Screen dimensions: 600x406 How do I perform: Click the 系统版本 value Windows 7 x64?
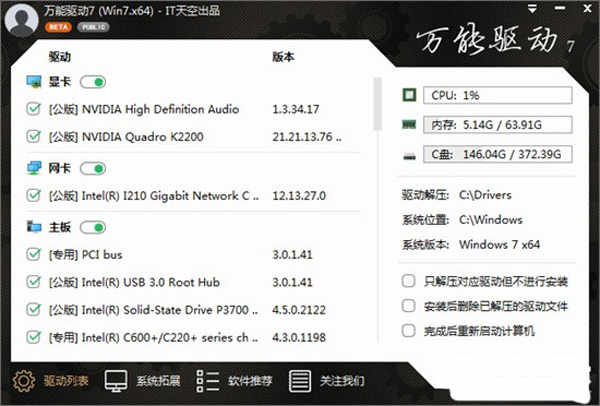pos(499,244)
